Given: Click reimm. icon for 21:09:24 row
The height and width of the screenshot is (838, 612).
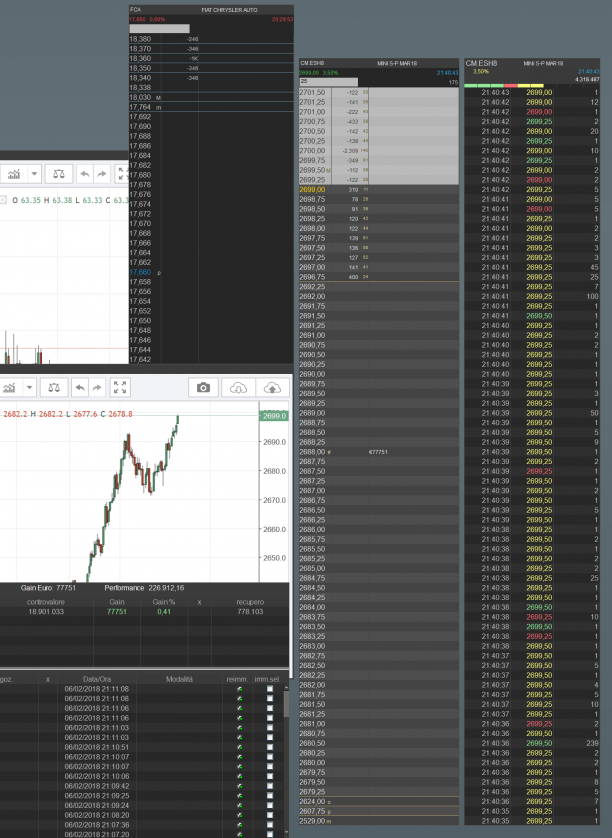Looking at the screenshot, I should [239, 805].
